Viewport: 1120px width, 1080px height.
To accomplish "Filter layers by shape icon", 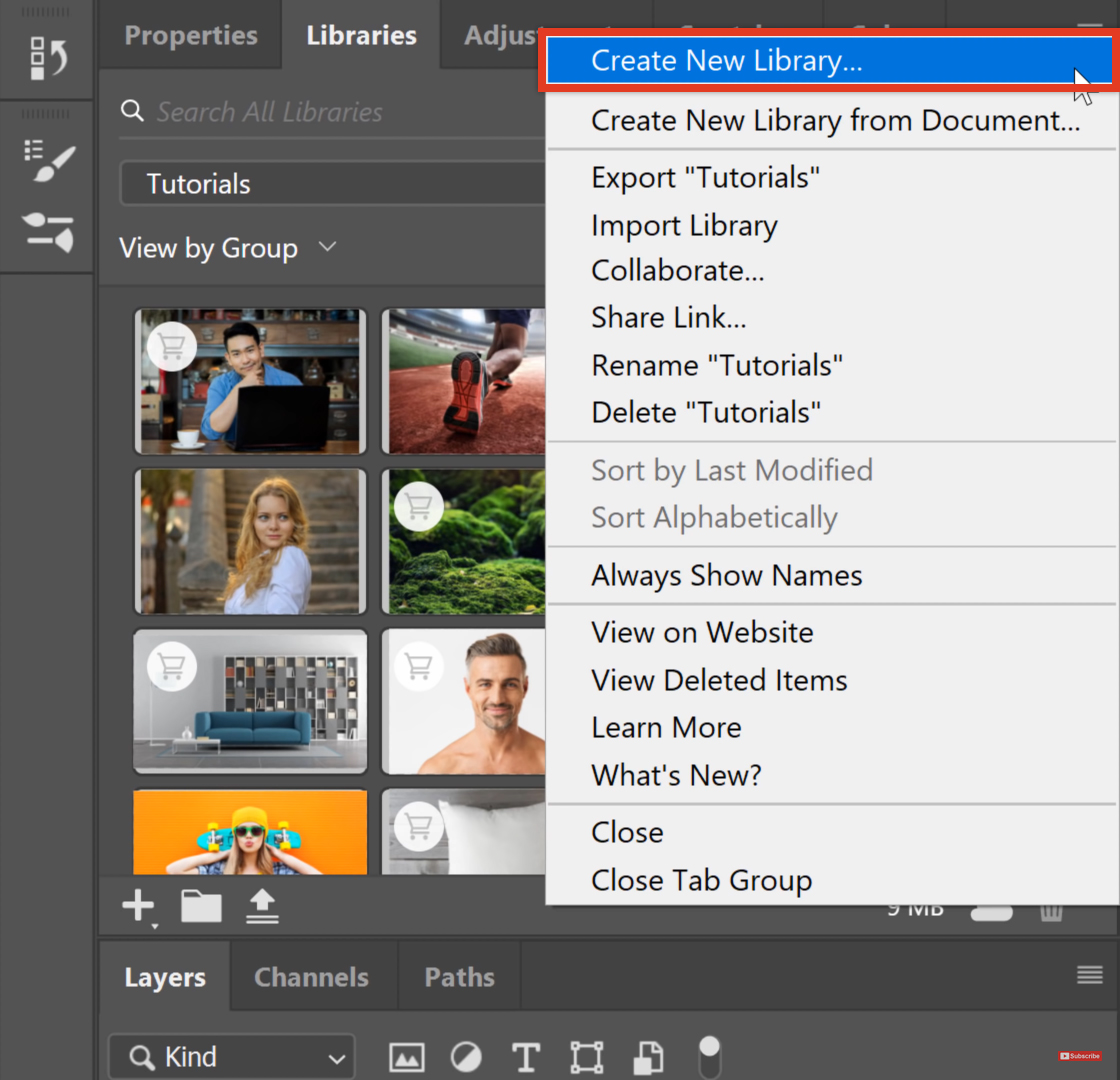I will [x=586, y=1057].
